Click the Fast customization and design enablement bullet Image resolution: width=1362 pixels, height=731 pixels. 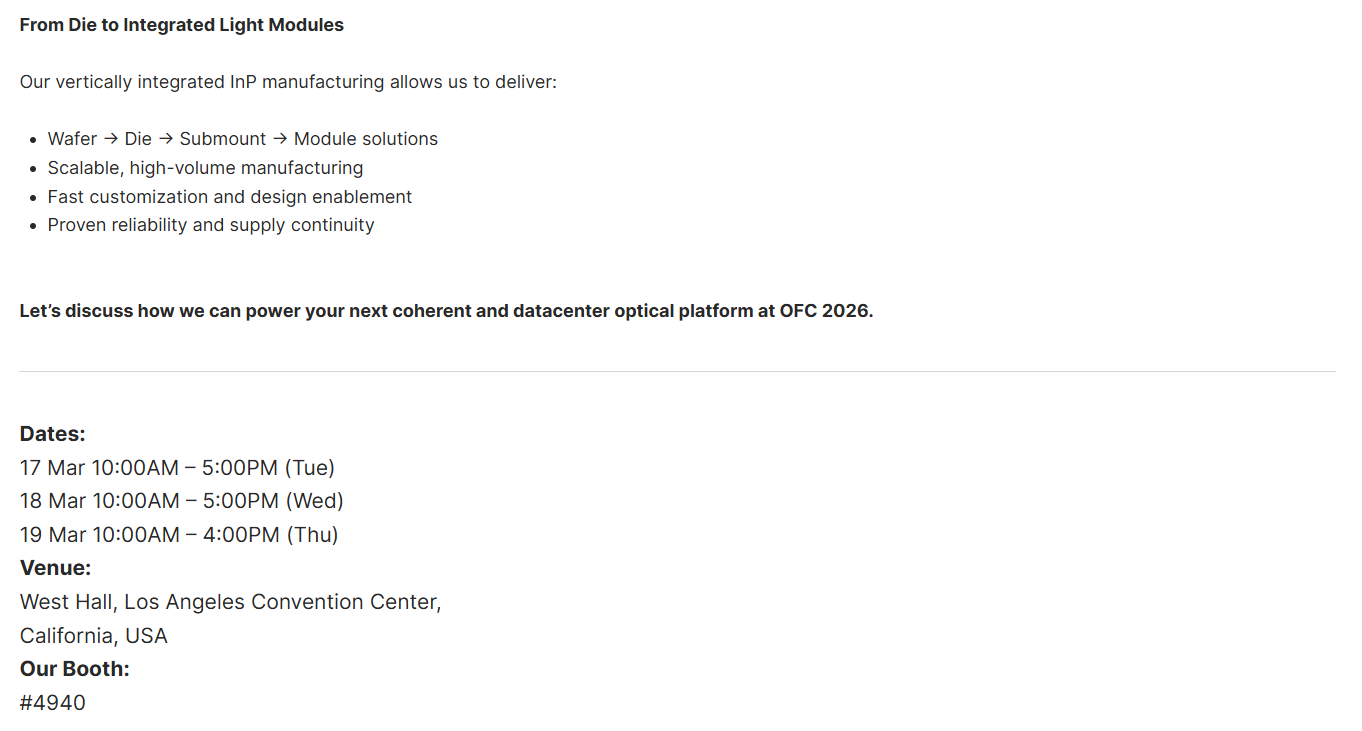point(230,197)
